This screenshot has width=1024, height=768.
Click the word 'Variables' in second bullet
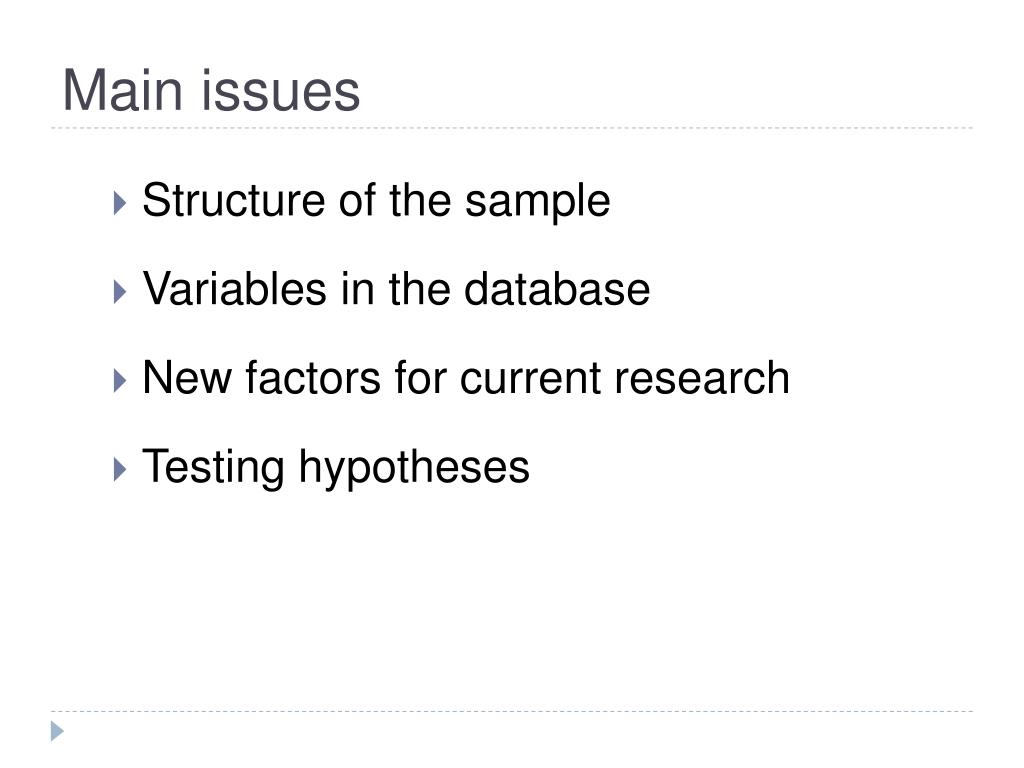coord(234,289)
